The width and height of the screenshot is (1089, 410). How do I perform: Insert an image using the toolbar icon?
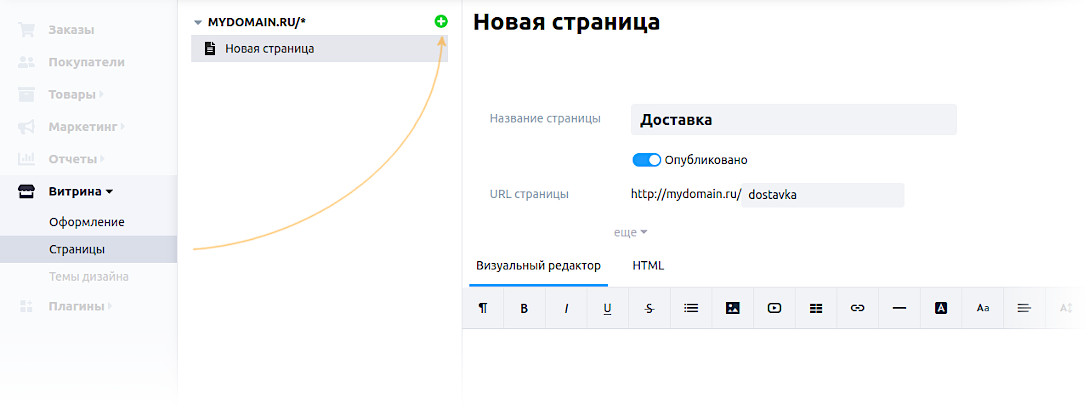732,309
